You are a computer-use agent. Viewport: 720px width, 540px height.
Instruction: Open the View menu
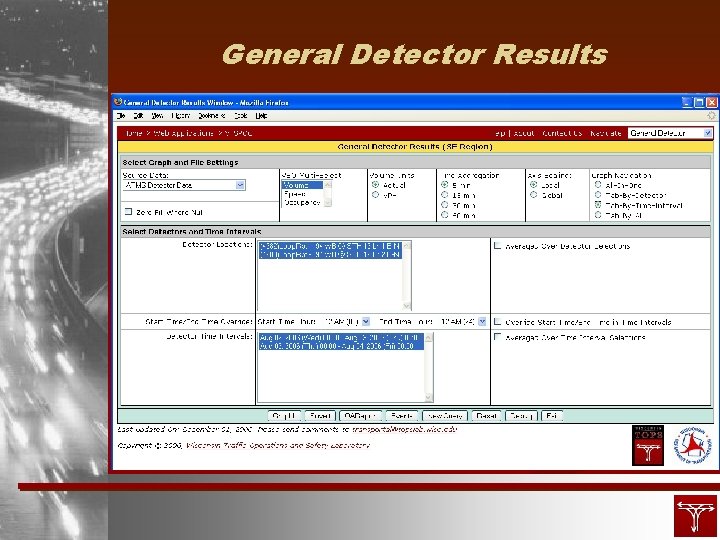pos(157,116)
